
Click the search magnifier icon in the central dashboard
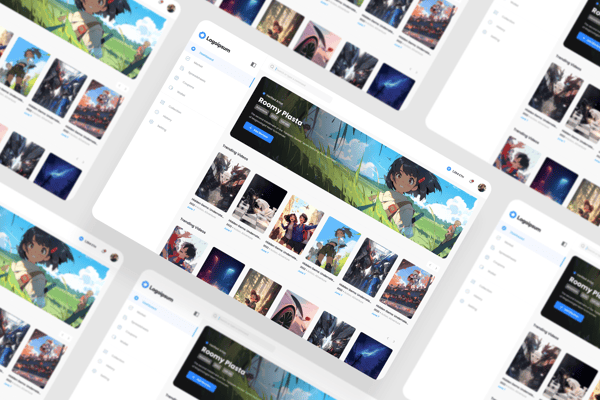click(x=272, y=67)
